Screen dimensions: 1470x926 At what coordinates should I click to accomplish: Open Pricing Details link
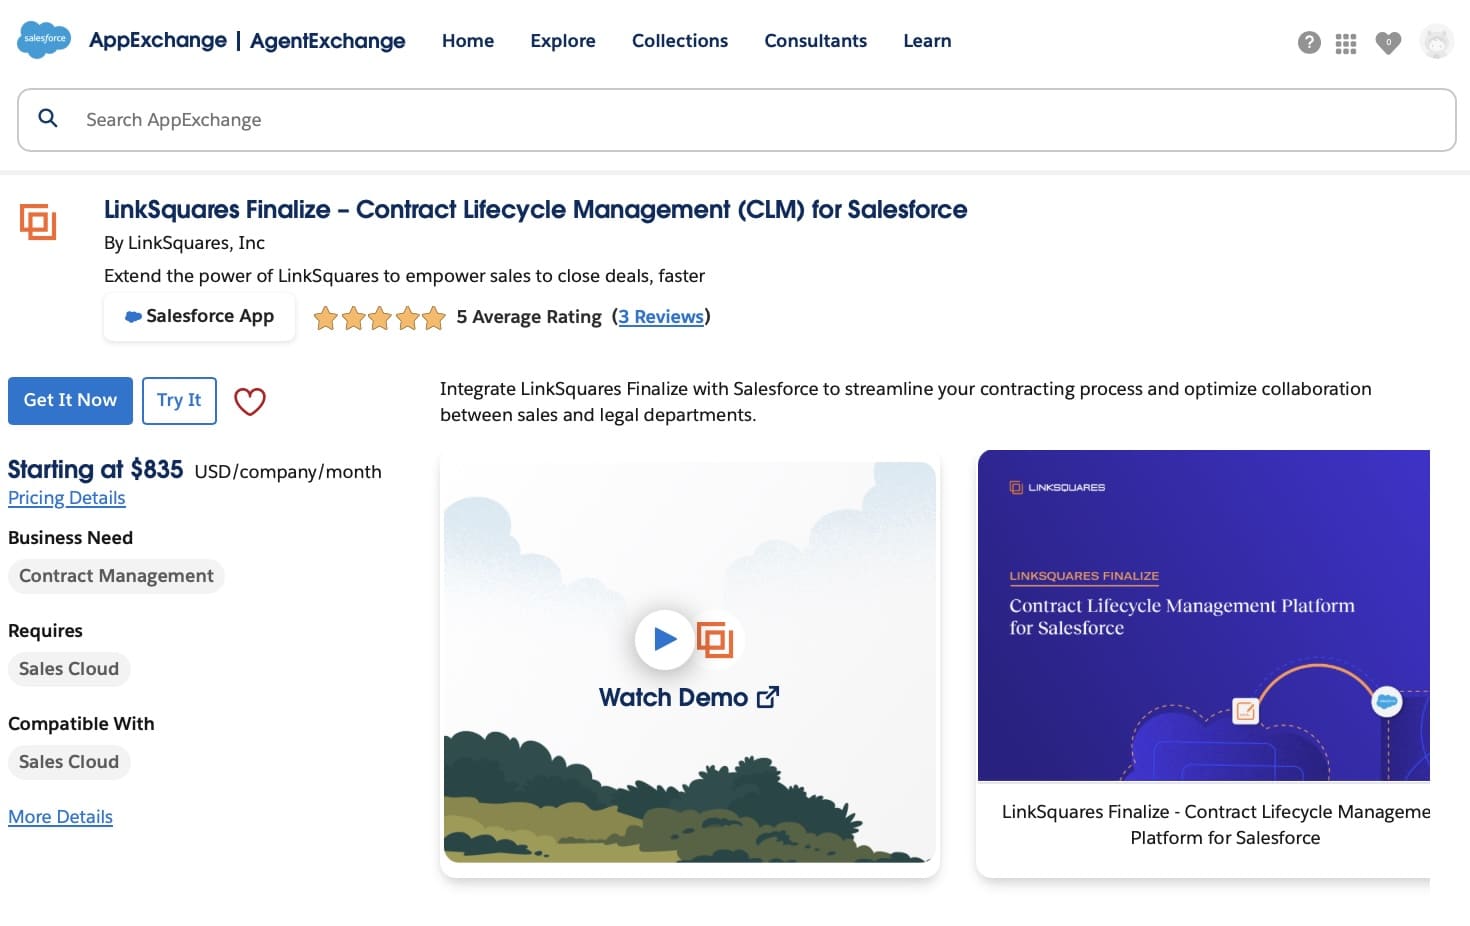(66, 497)
